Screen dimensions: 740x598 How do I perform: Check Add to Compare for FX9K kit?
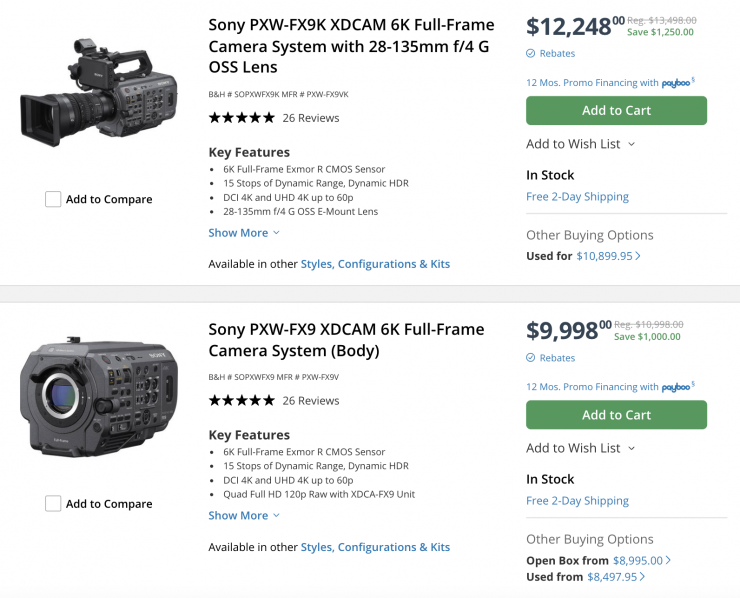[53, 199]
